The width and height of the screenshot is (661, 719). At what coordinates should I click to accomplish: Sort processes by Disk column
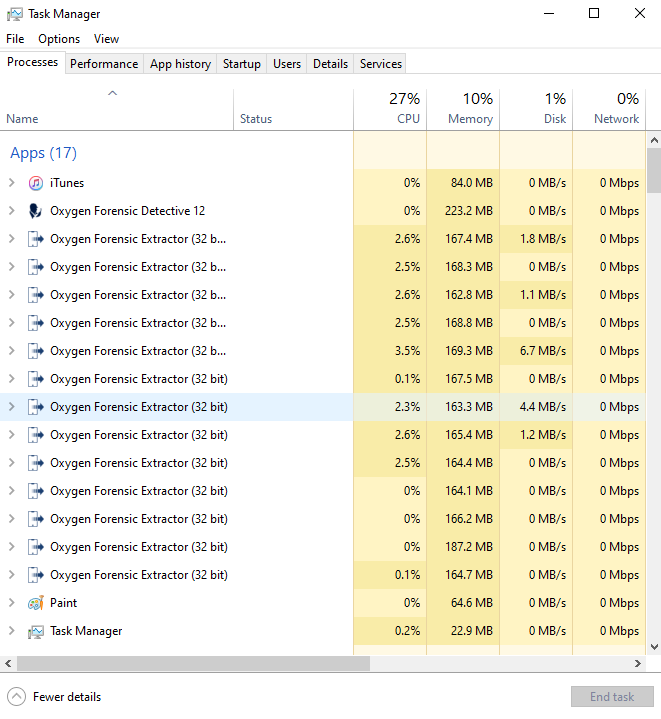(536, 110)
